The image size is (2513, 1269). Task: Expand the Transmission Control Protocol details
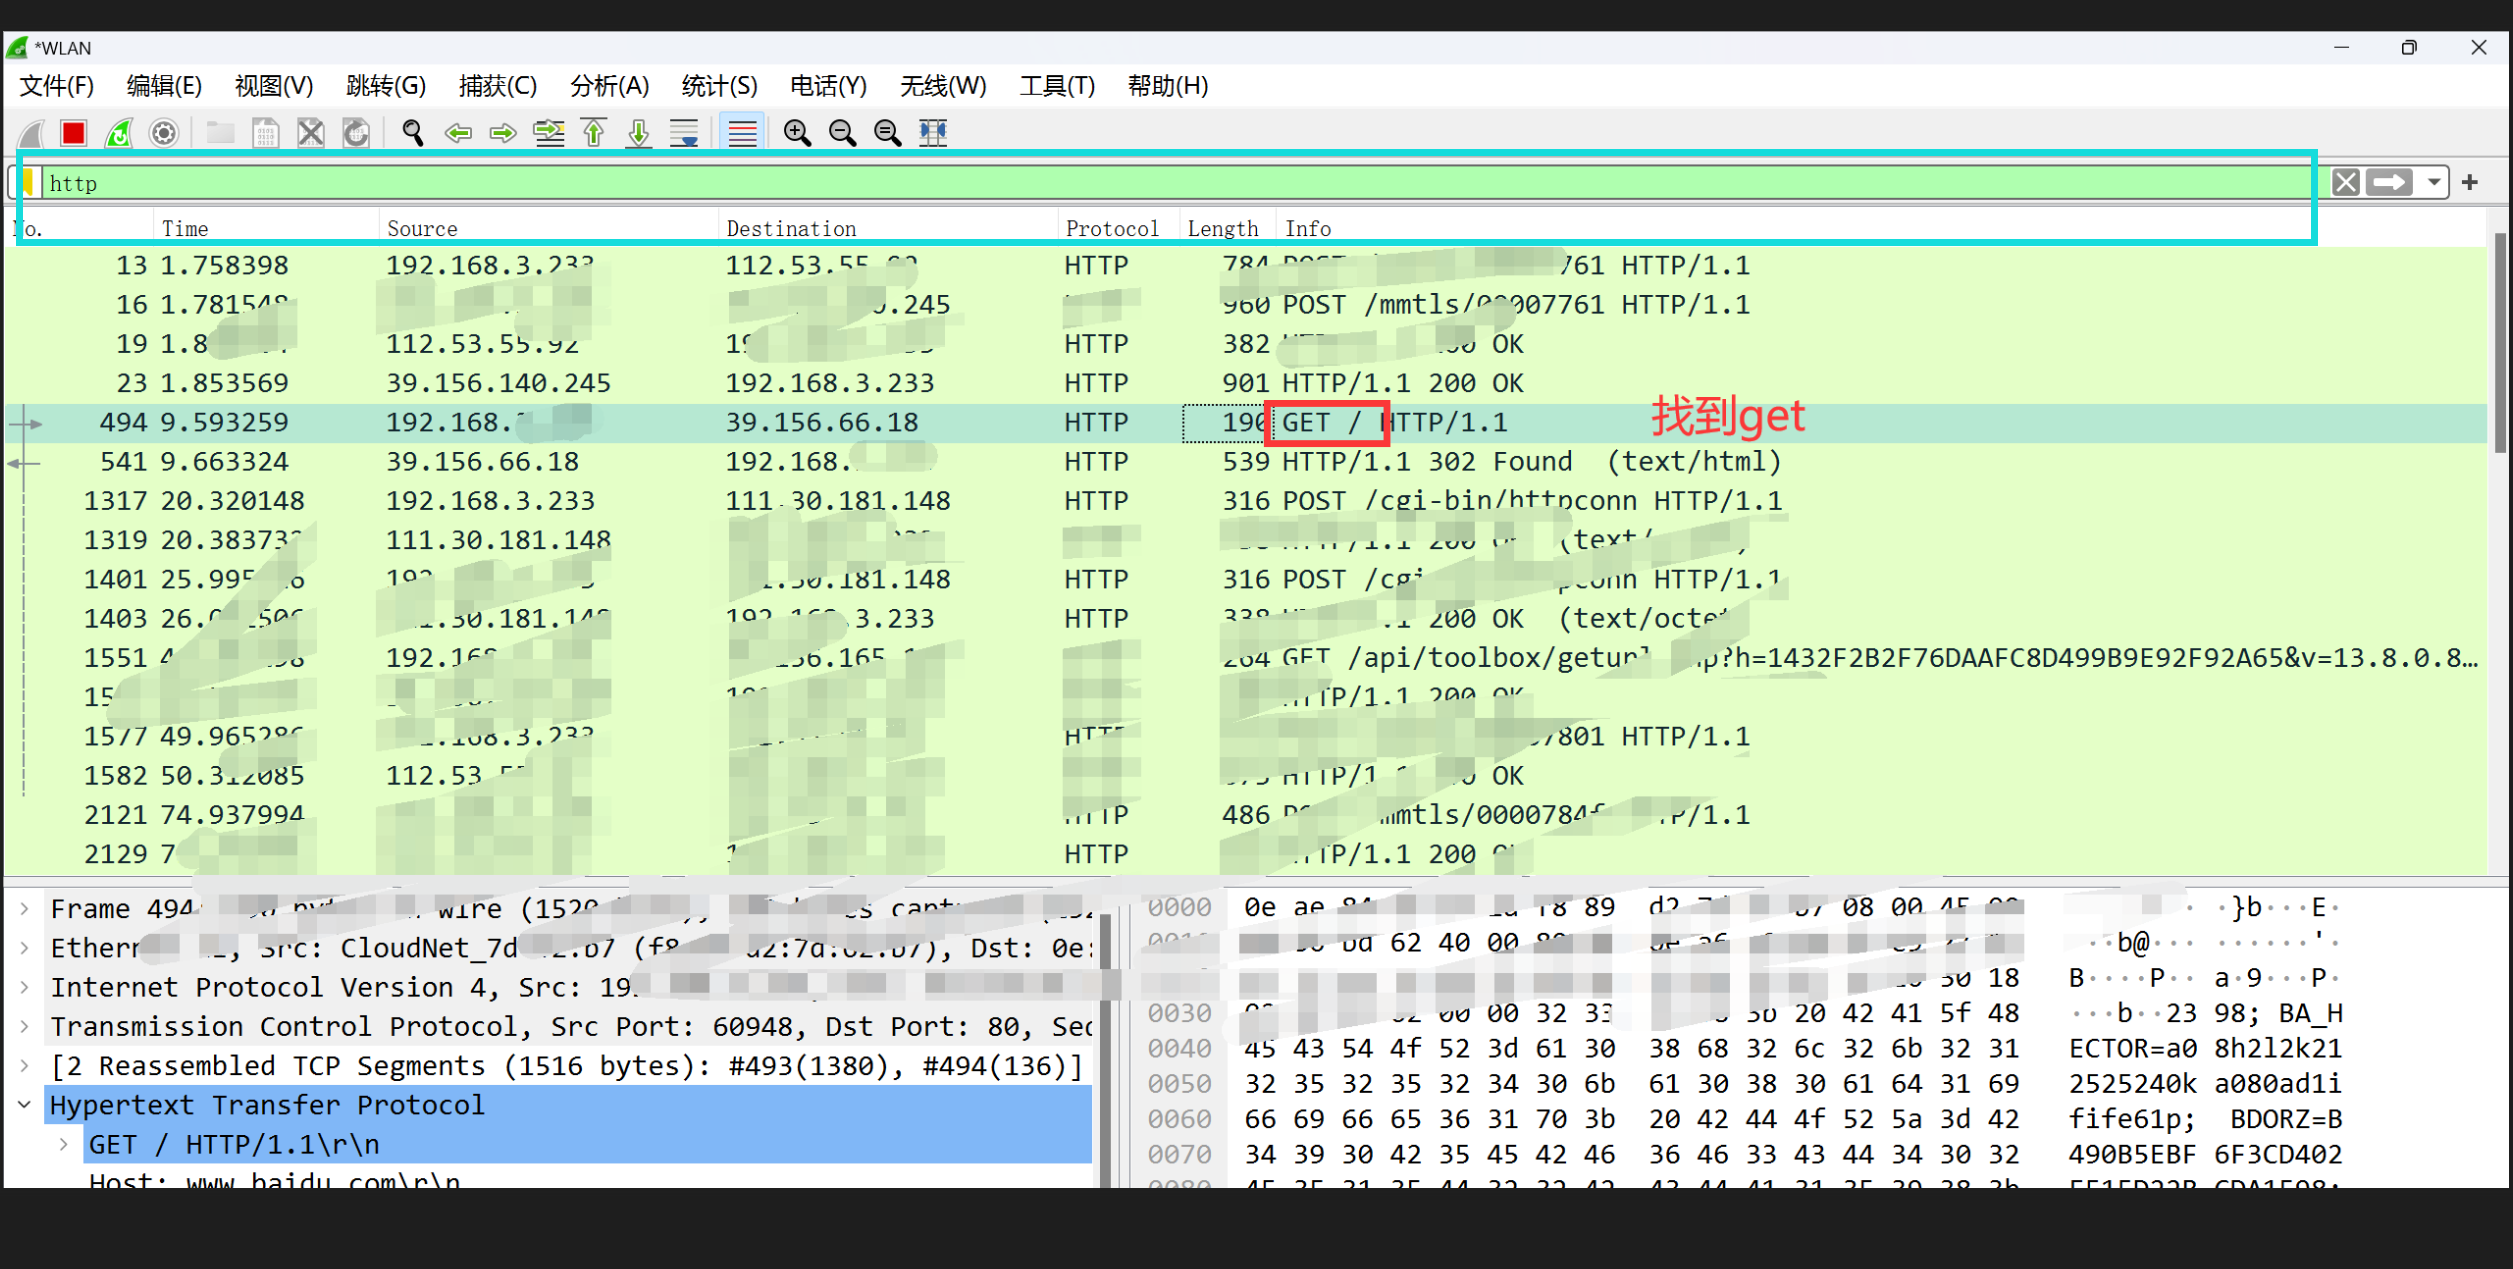24,1026
